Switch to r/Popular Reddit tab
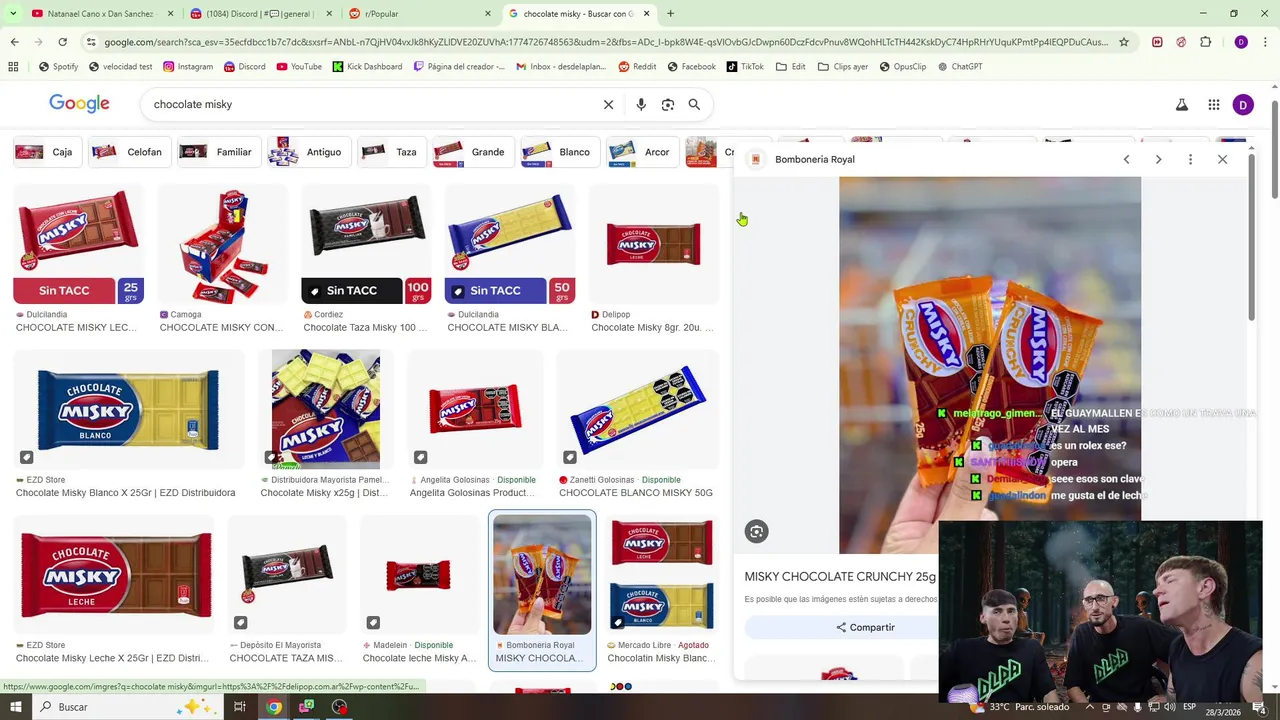The width and height of the screenshot is (1280, 720). click(x=420, y=14)
